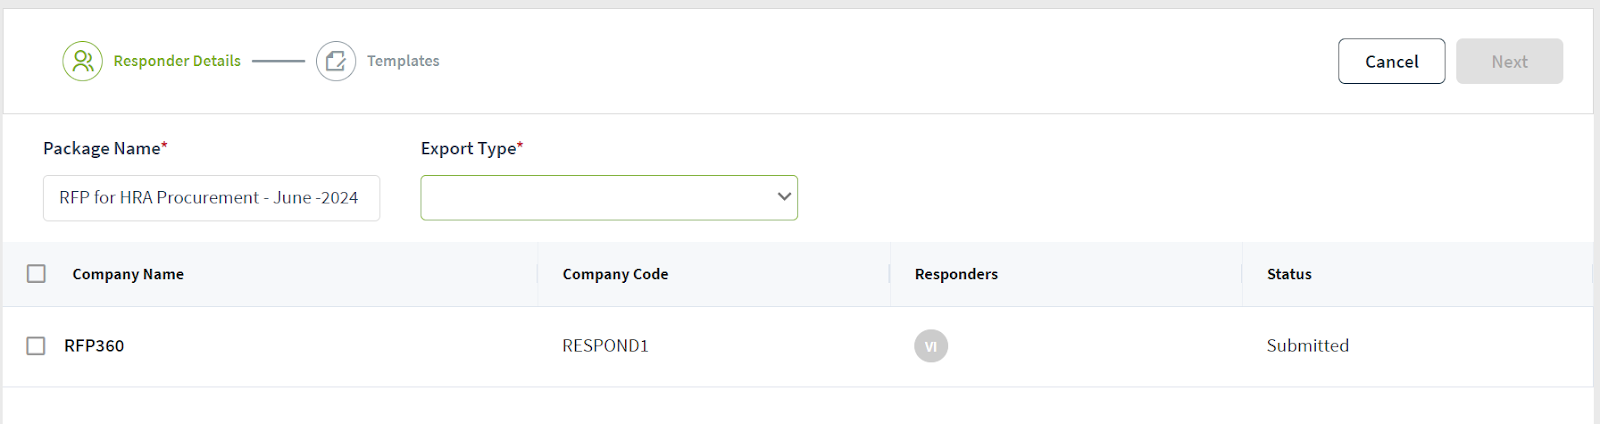
Task: Click the VI responder avatar badge
Action: [931, 346]
